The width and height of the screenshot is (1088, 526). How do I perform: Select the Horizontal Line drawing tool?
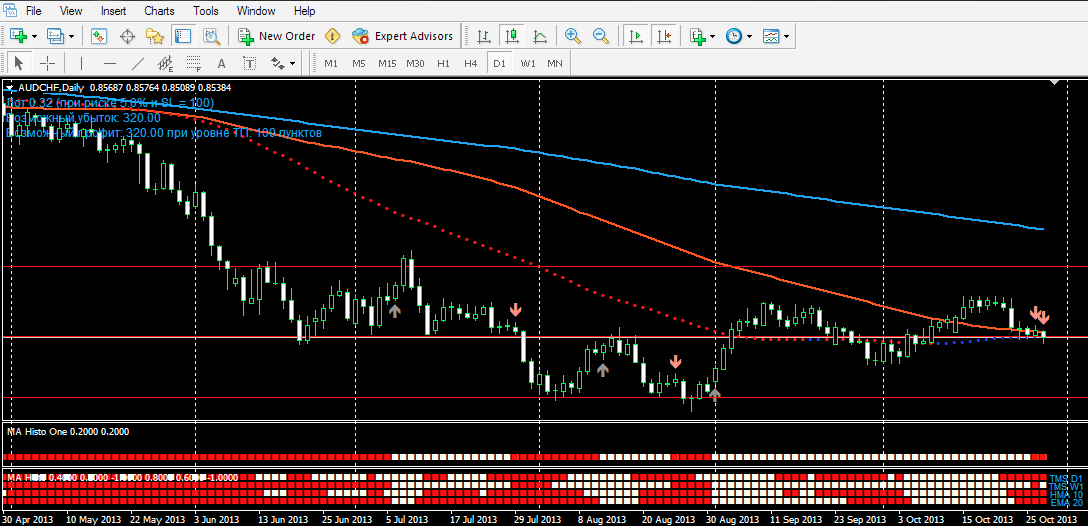coord(110,63)
